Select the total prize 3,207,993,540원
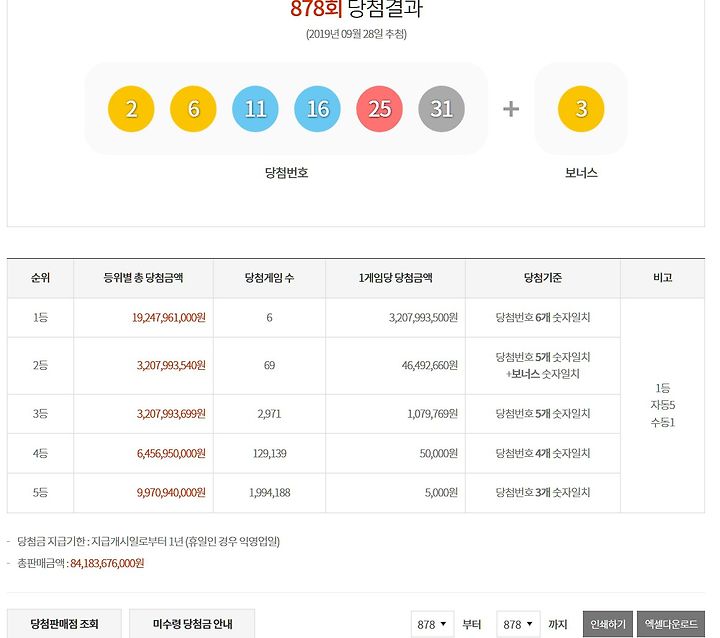Viewport: 720px width, 638px height. (x=171, y=365)
